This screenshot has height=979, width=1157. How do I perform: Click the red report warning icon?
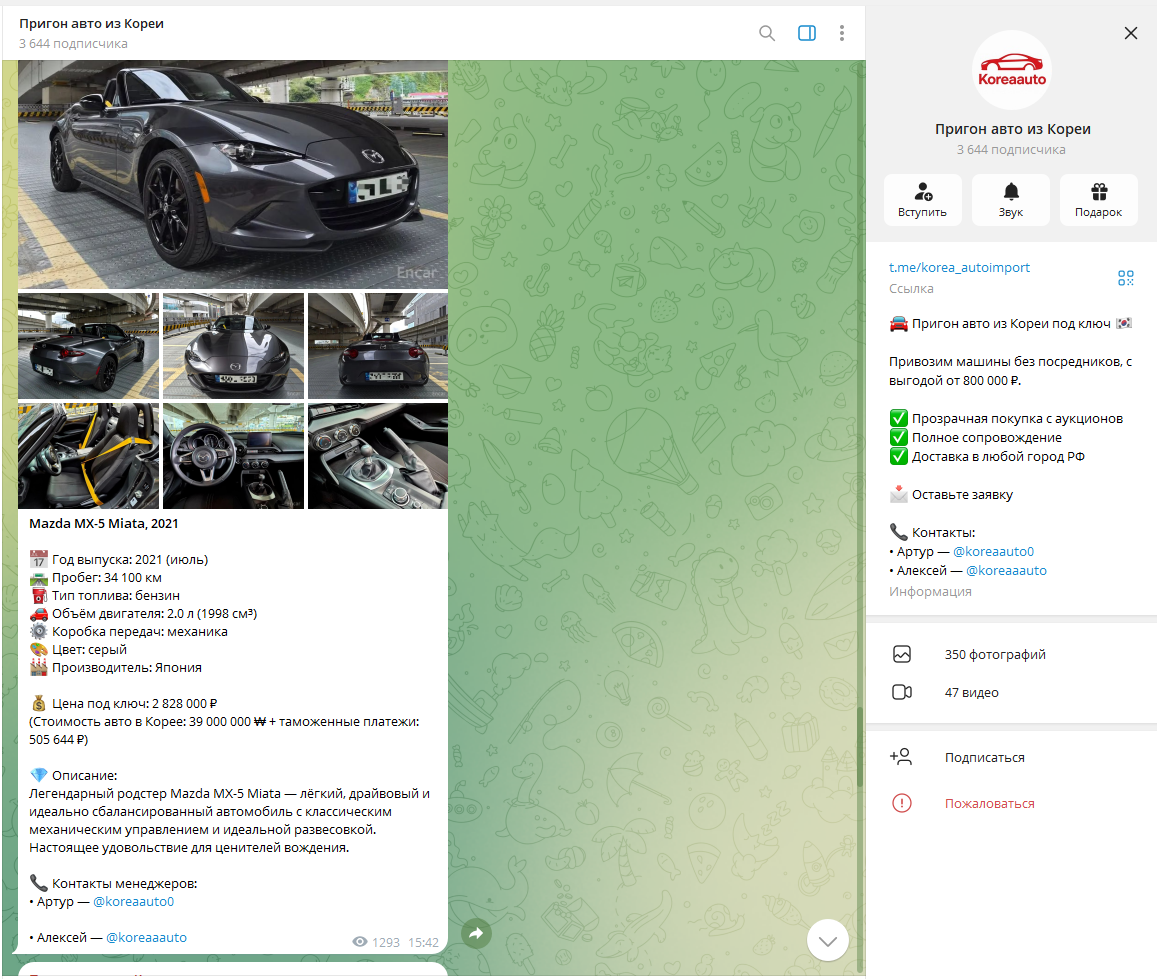[x=902, y=803]
